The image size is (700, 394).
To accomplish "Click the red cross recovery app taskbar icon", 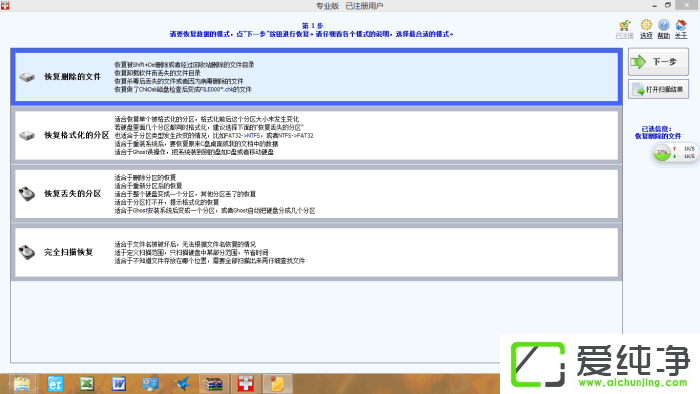I will (x=246, y=384).
